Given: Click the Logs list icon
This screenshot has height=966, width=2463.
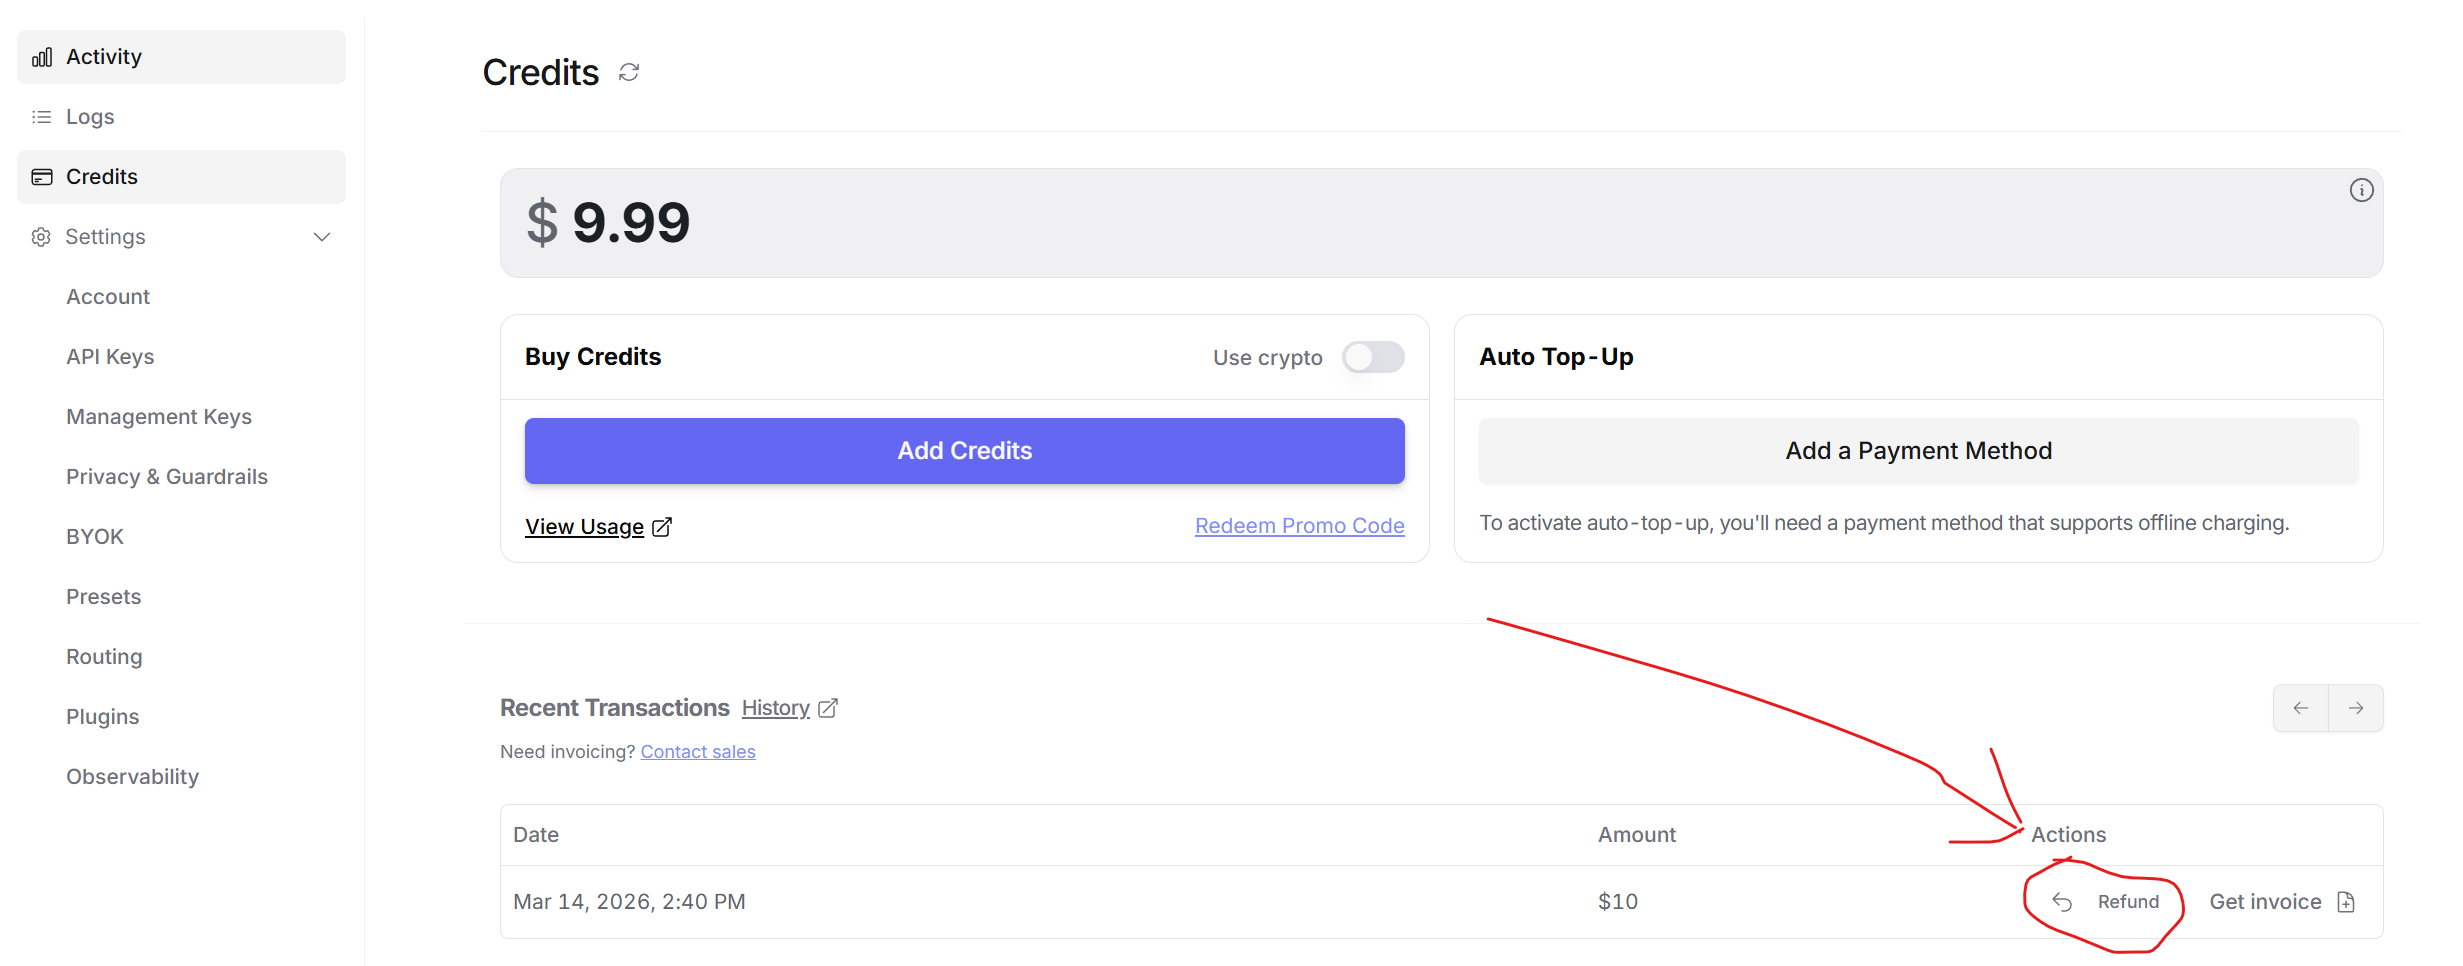Looking at the screenshot, I should click(41, 117).
